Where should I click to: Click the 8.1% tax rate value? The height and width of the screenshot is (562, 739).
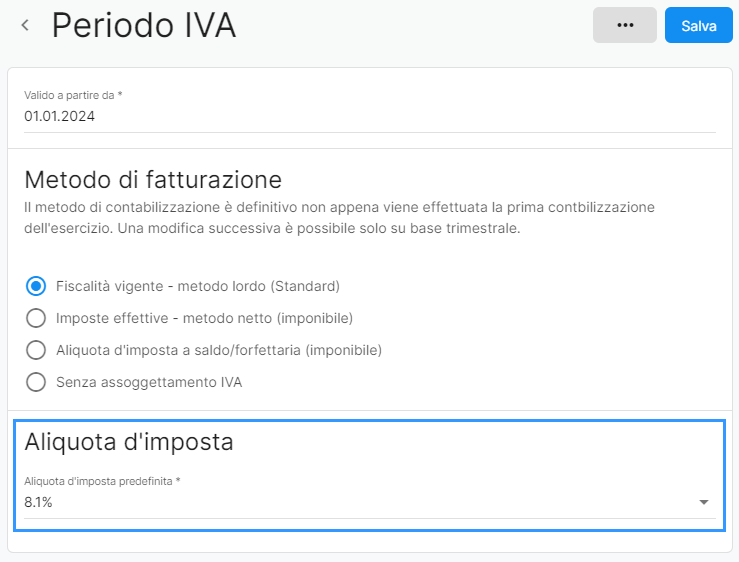coord(38,502)
